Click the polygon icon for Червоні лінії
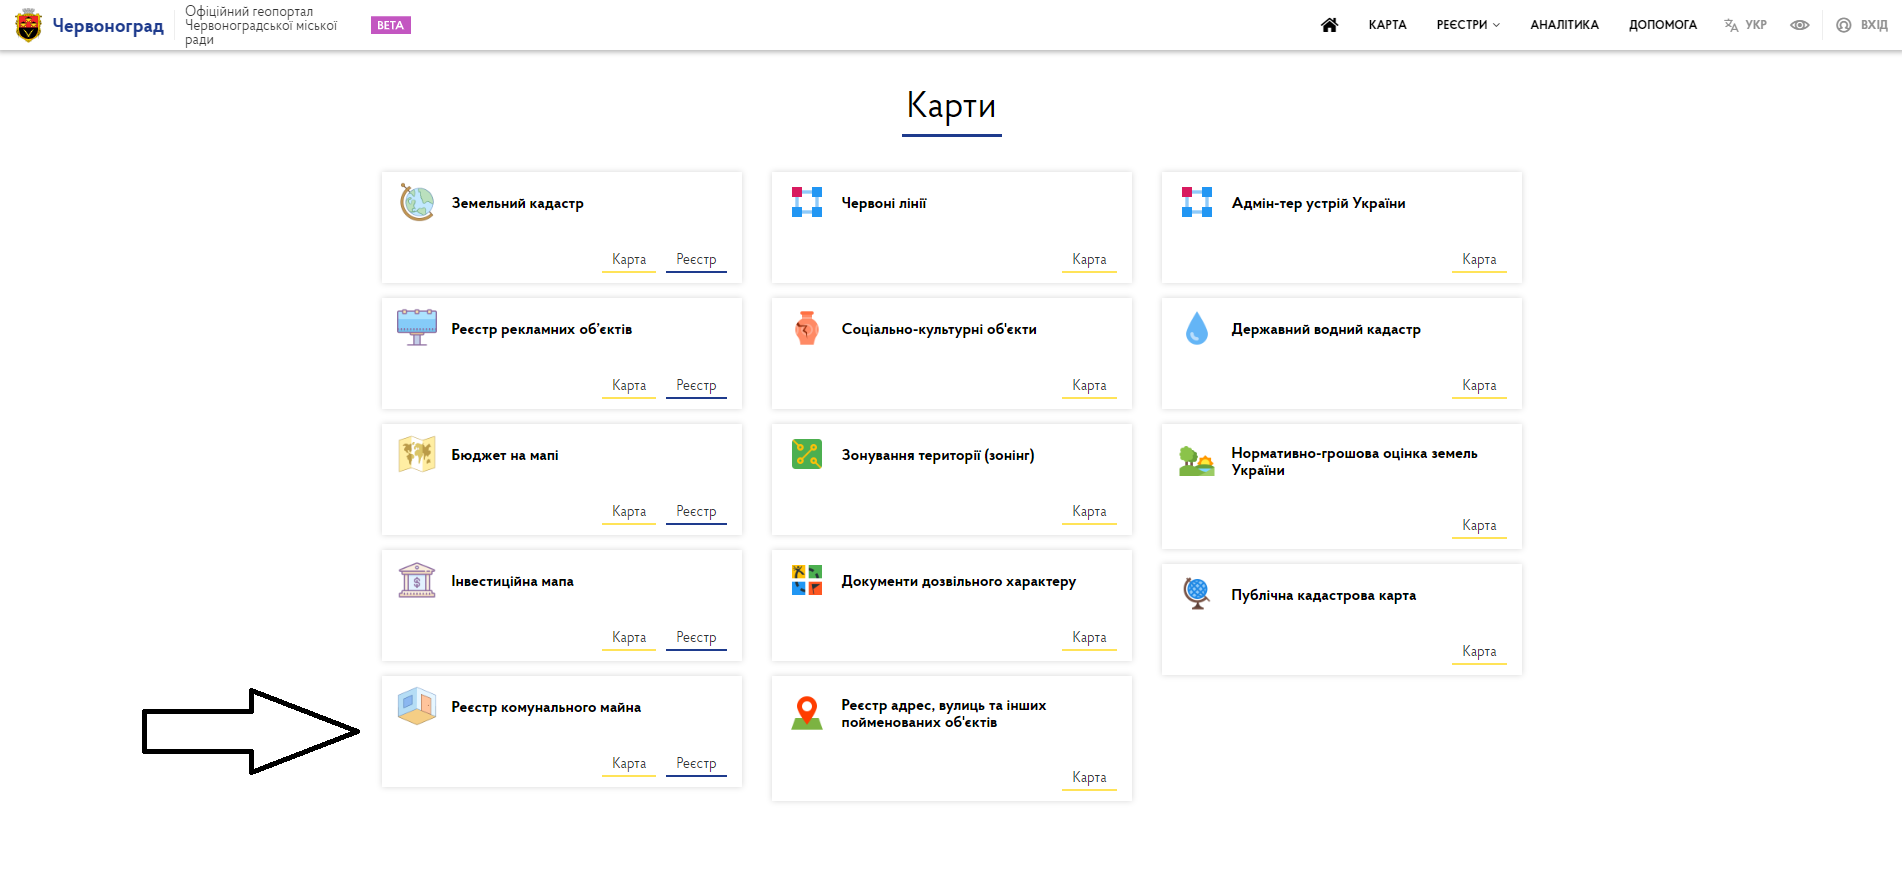The width and height of the screenshot is (1902, 886). point(807,202)
